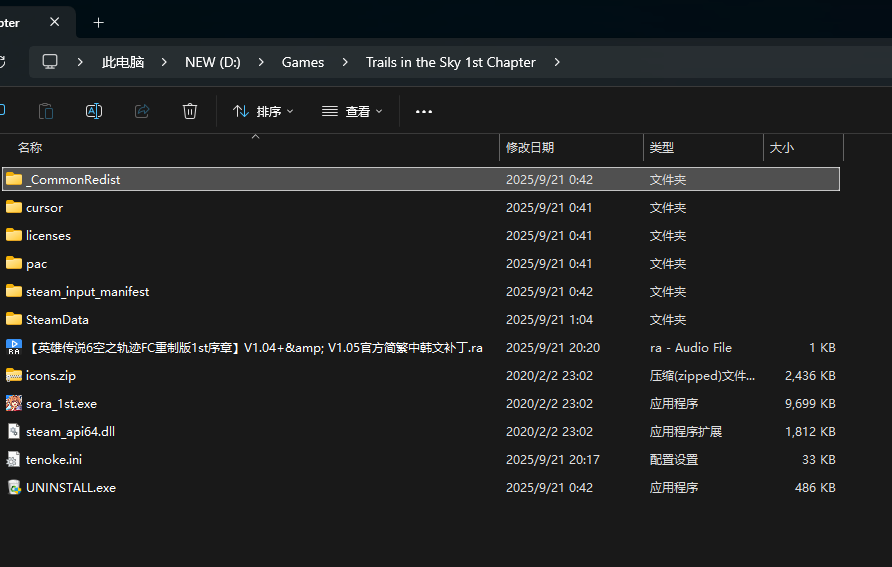Open the 排序 sort dropdown
892x567 pixels.
click(263, 111)
